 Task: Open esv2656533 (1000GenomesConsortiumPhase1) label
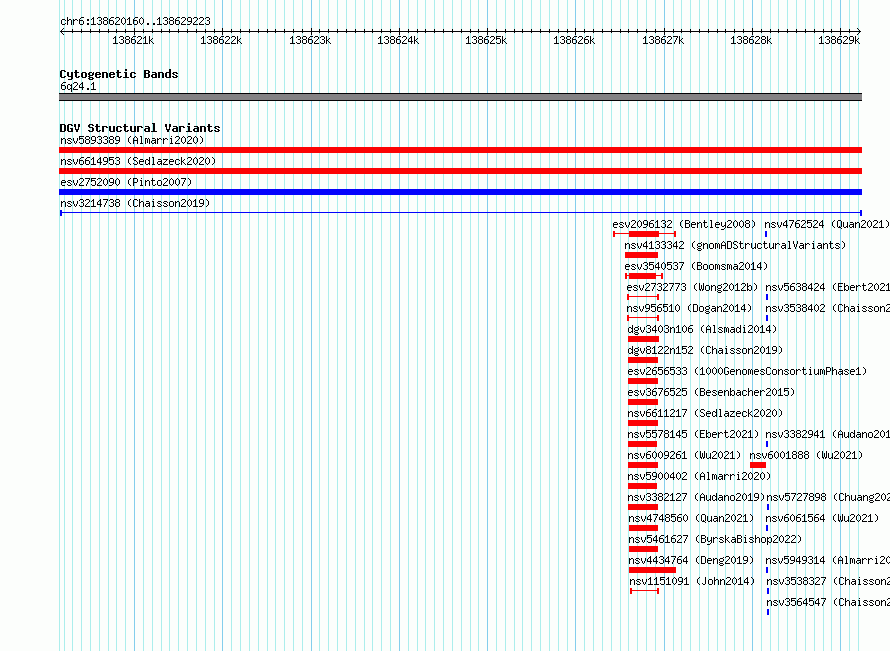(747, 371)
